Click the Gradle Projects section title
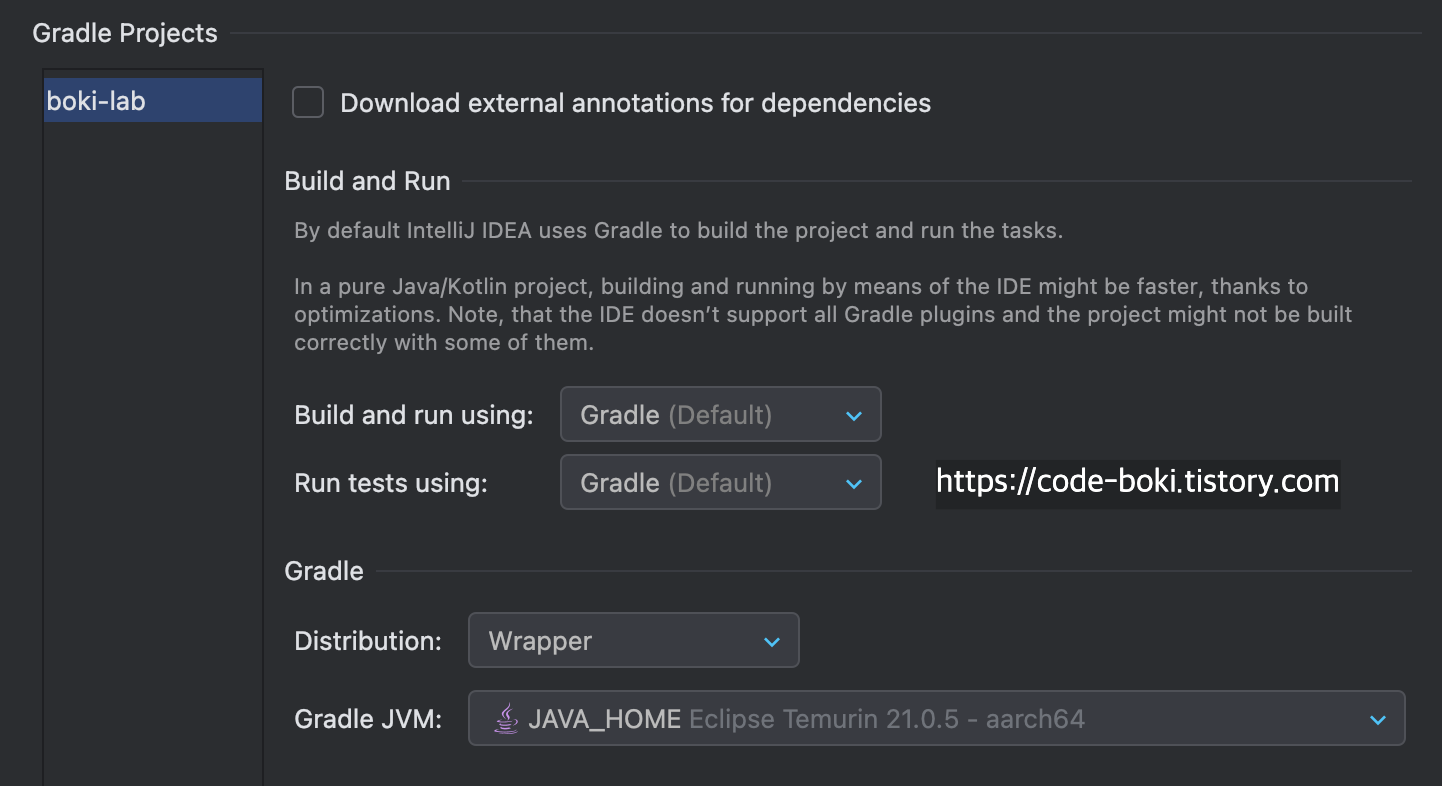The height and width of the screenshot is (786, 1442). (125, 33)
